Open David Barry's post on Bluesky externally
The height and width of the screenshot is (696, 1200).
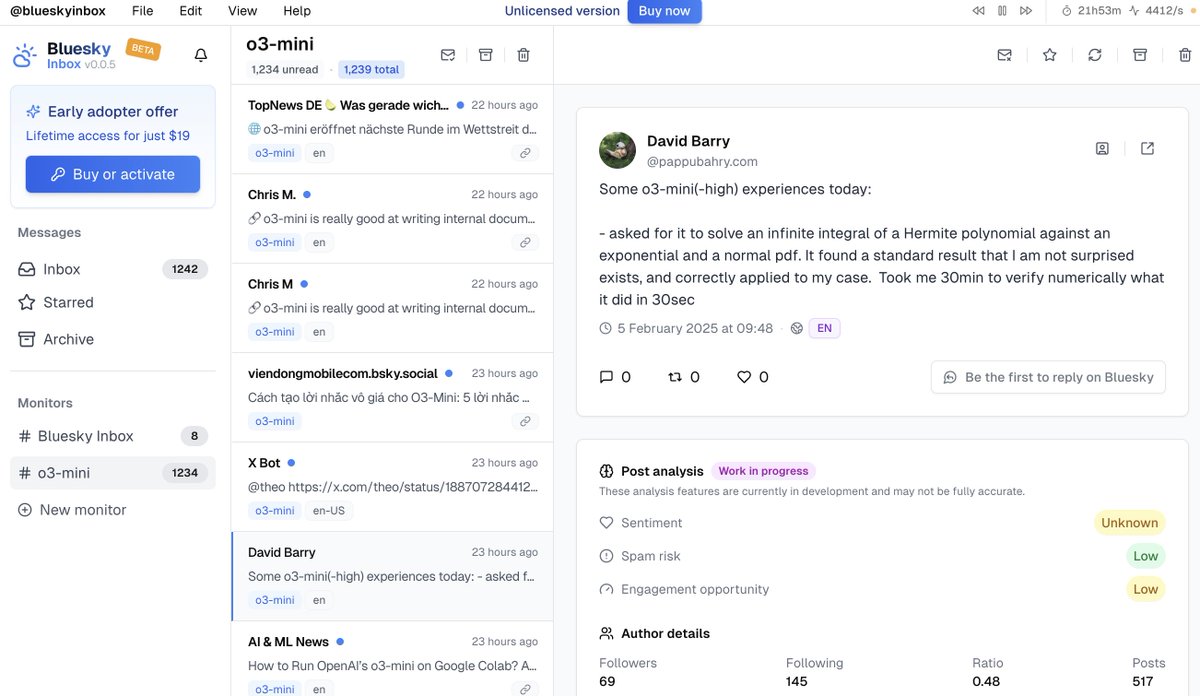(x=1147, y=147)
